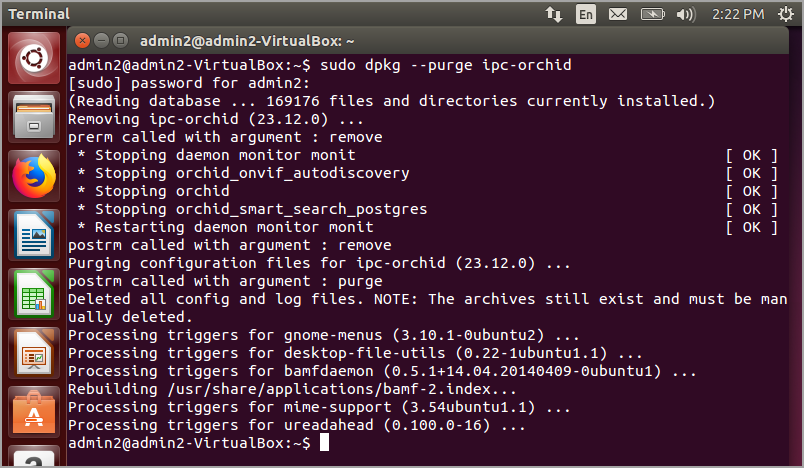Click the terminal window title bar text
This screenshot has height=468, width=804.
(x=247, y=41)
